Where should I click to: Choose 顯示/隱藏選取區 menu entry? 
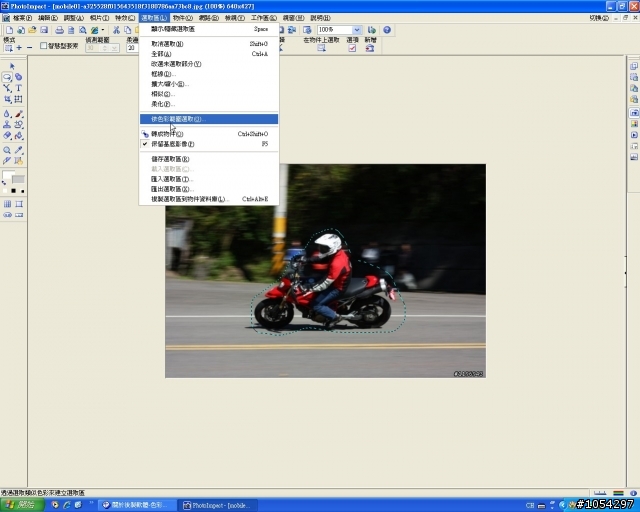pos(209,29)
